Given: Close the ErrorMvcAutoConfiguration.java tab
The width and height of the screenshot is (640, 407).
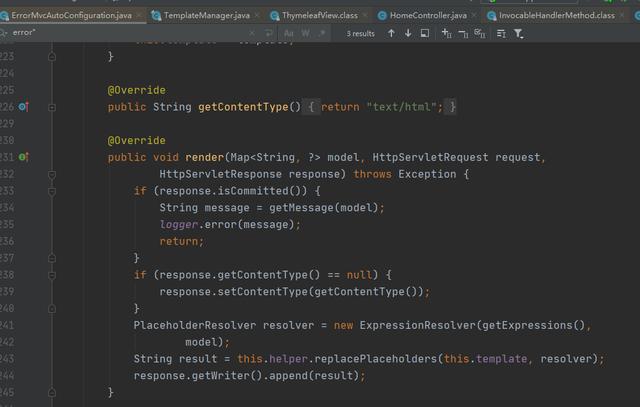Looking at the screenshot, I should tap(139, 16).
